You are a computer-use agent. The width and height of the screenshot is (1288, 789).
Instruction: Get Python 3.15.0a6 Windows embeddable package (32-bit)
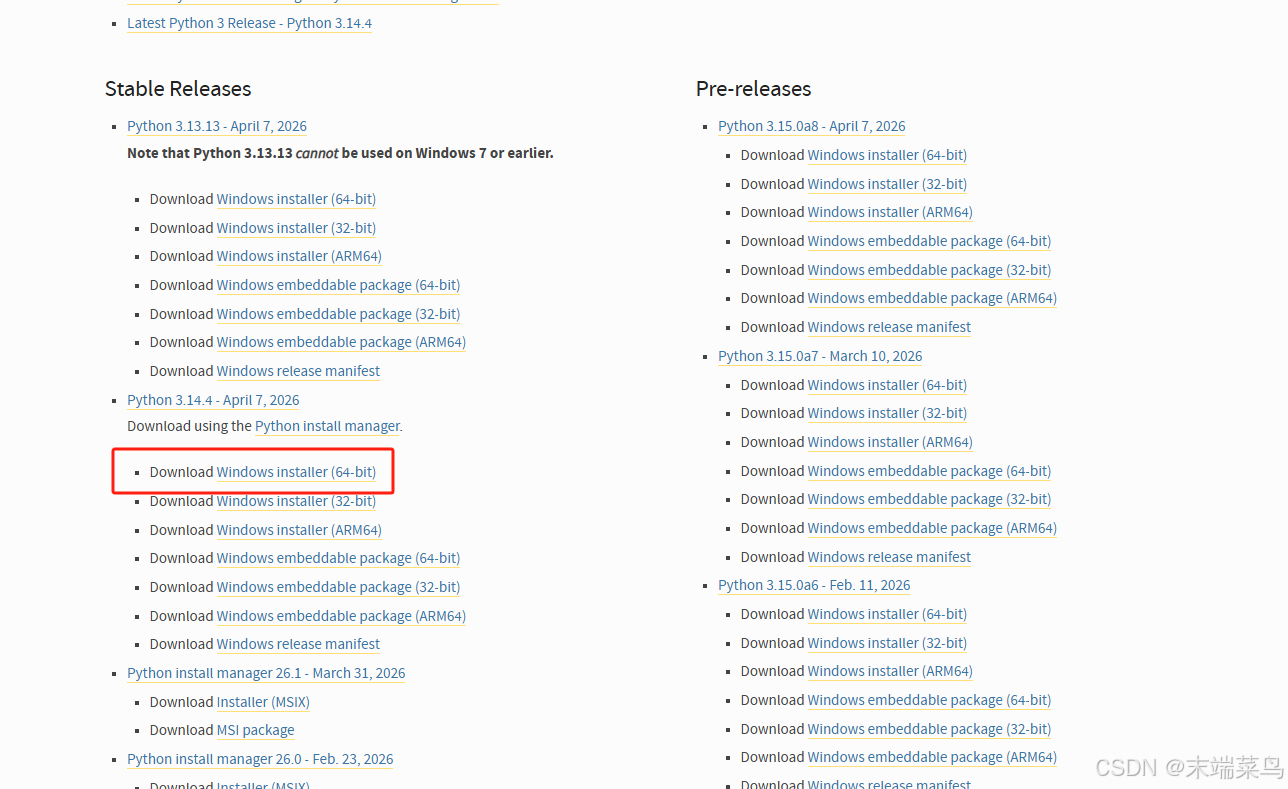click(x=929, y=729)
